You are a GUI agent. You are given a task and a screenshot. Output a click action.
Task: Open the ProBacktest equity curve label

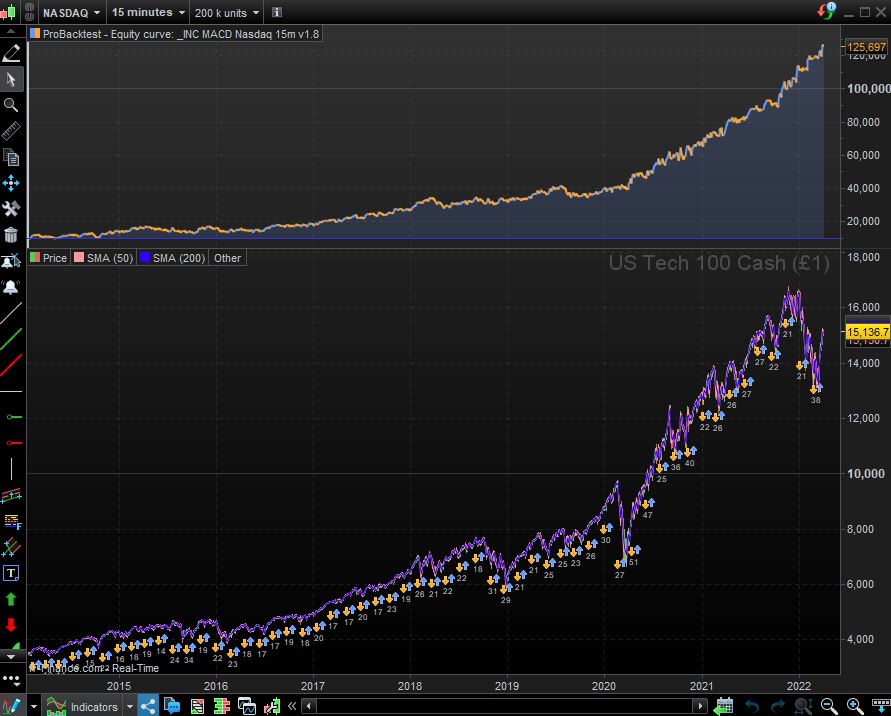[175, 34]
